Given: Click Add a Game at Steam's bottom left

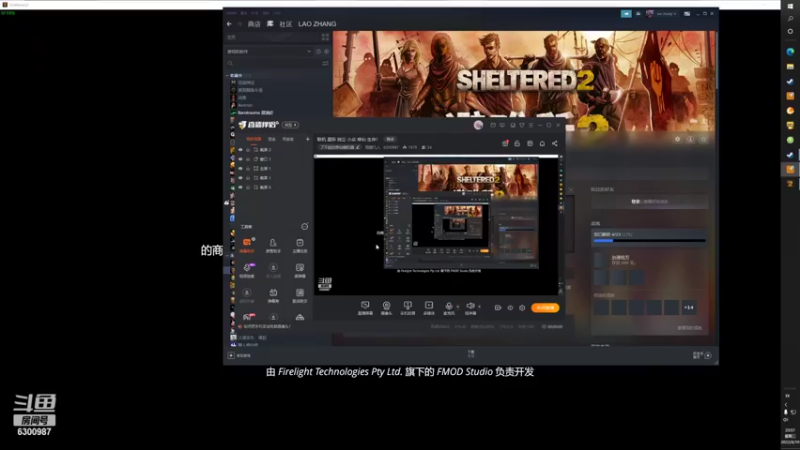Looking at the screenshot, I should (x=239, y=356).
